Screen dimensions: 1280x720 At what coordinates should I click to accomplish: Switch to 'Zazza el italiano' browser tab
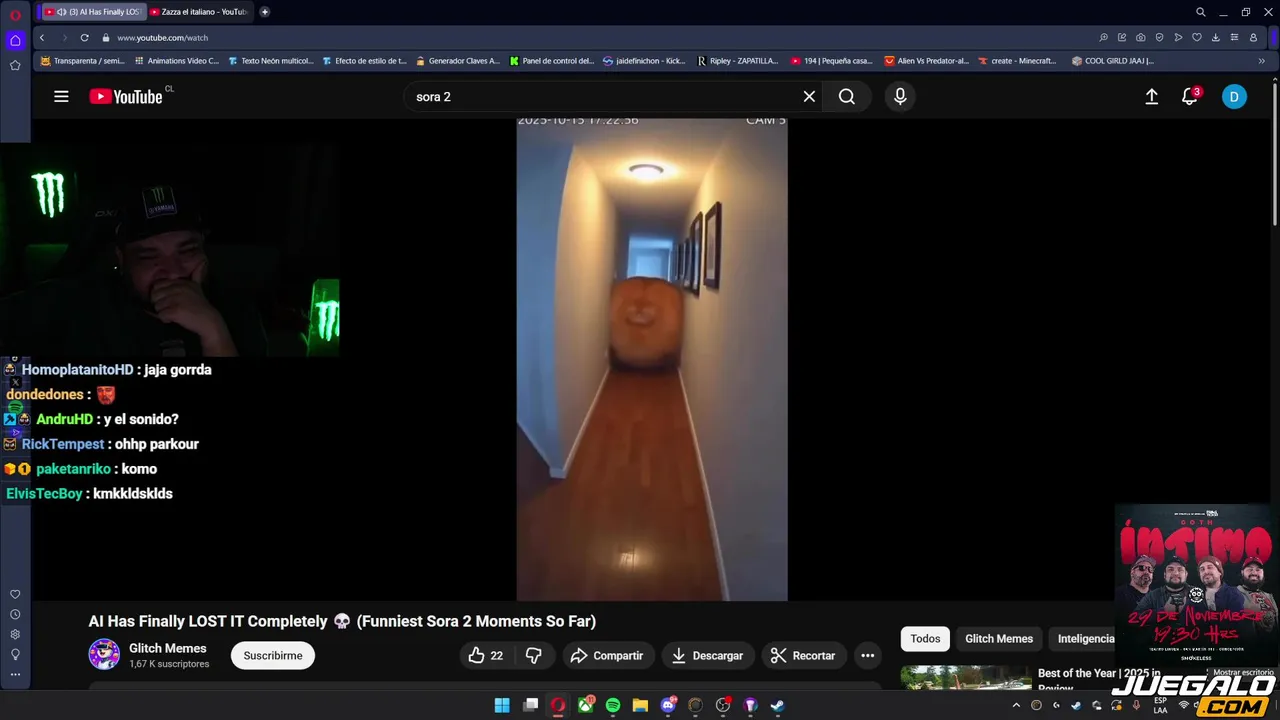[199, 12]
